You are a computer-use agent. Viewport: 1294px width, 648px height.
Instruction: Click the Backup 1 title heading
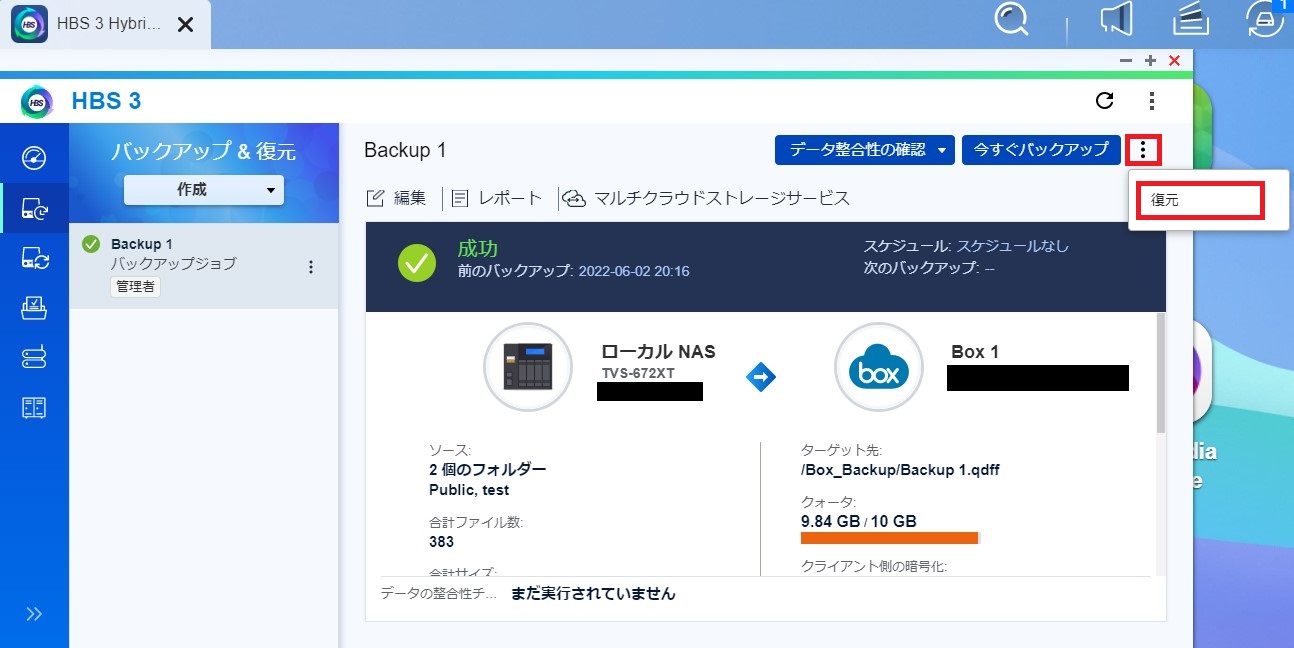[405, 150]
